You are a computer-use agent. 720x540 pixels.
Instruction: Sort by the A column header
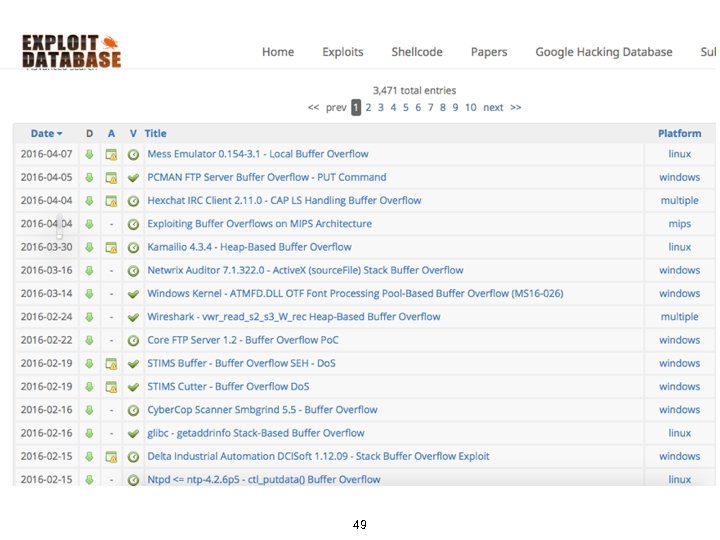(111, 134)
